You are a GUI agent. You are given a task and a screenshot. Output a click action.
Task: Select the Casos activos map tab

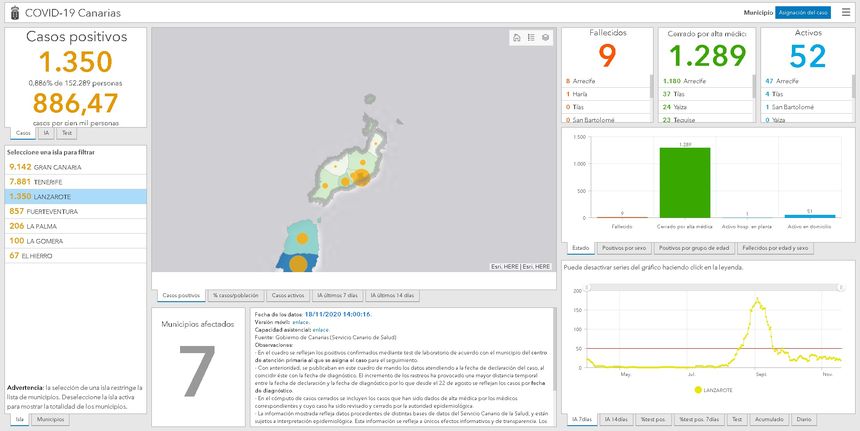(x=289, y=296)
